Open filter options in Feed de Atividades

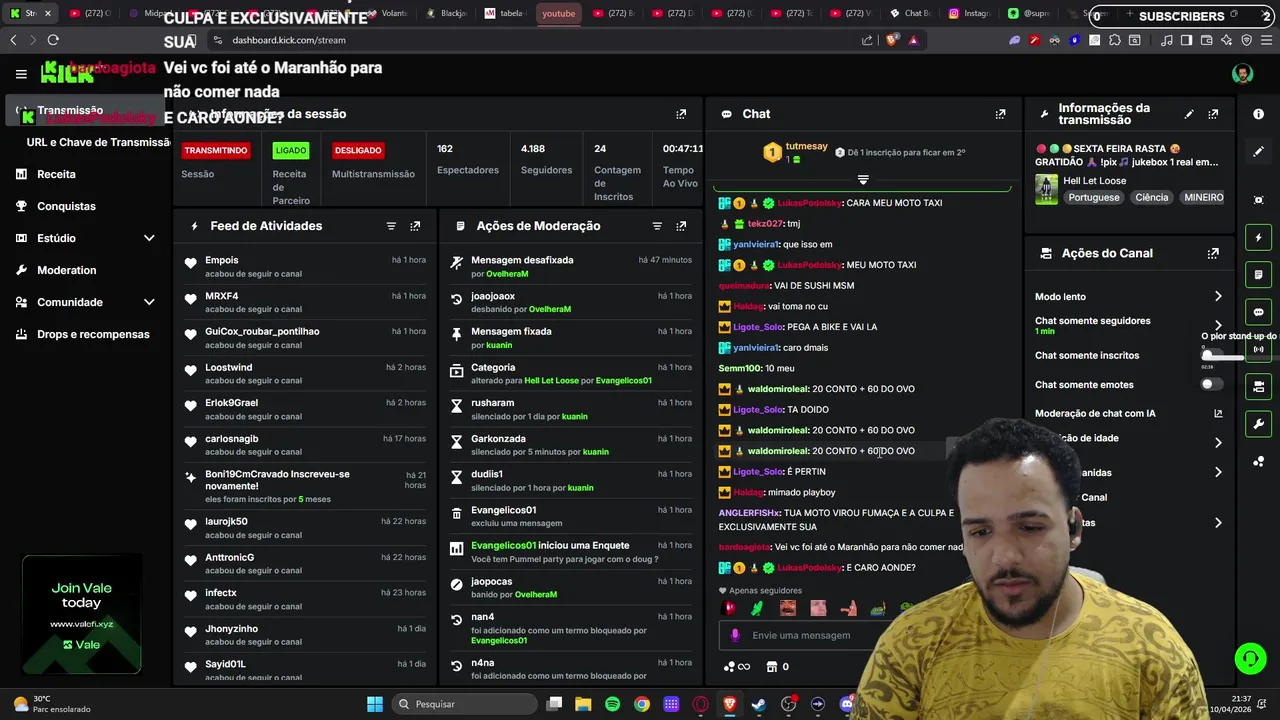pos(391,226)
